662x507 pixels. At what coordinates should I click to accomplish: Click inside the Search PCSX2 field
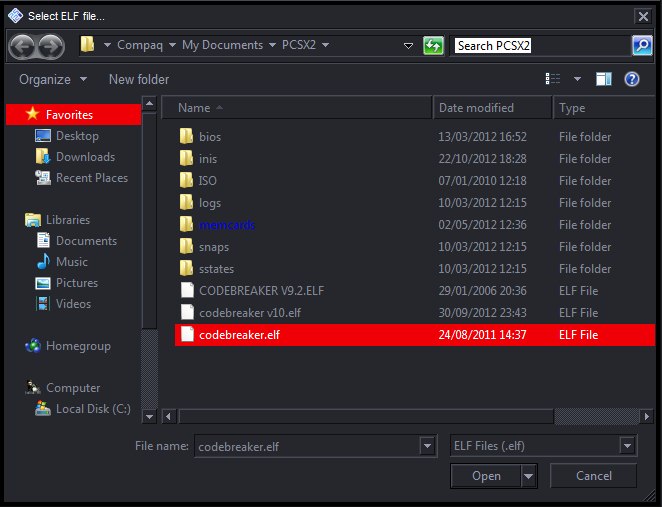click(540, 46)
